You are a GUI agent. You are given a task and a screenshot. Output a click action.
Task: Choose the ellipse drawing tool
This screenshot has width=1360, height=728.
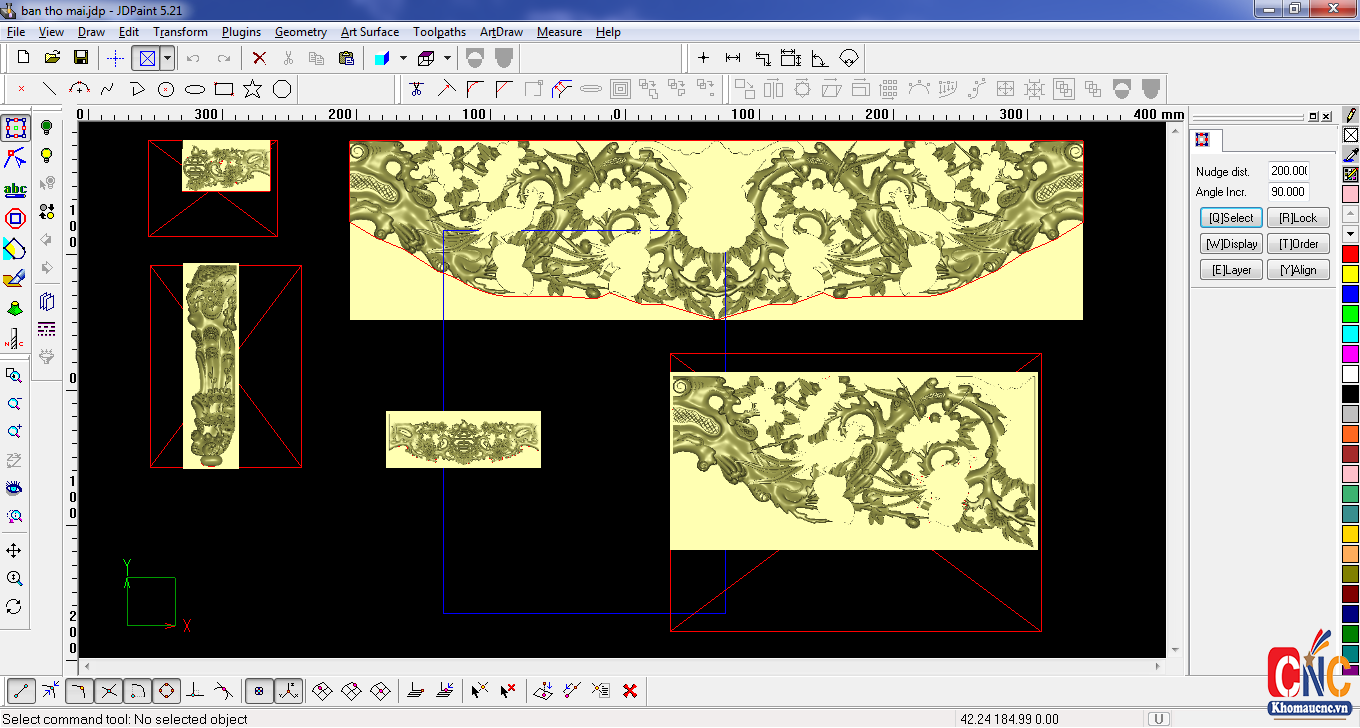195,89
